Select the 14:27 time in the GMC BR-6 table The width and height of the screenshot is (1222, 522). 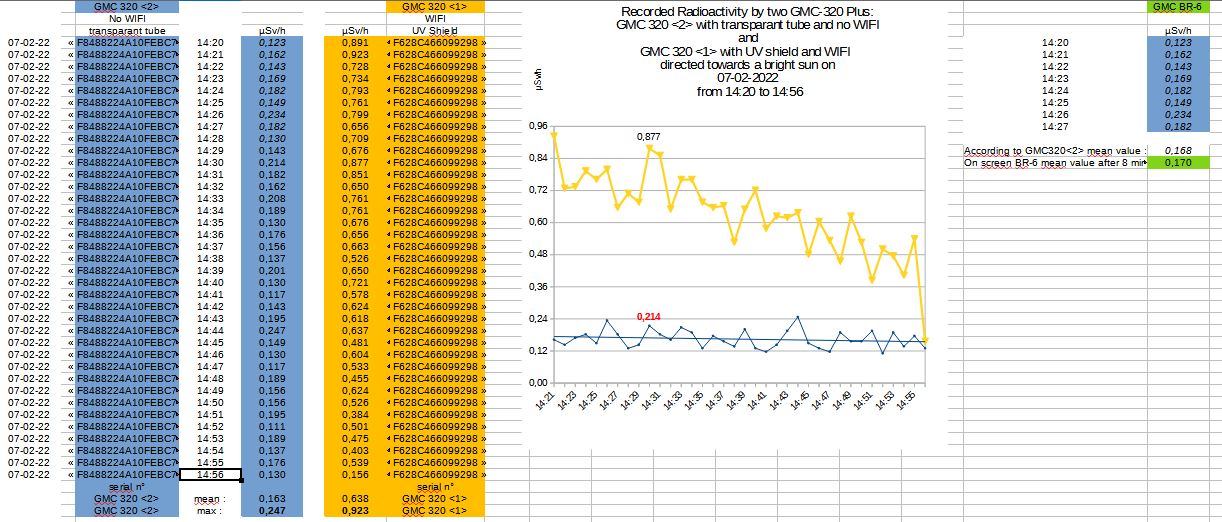coord(1055,127)
